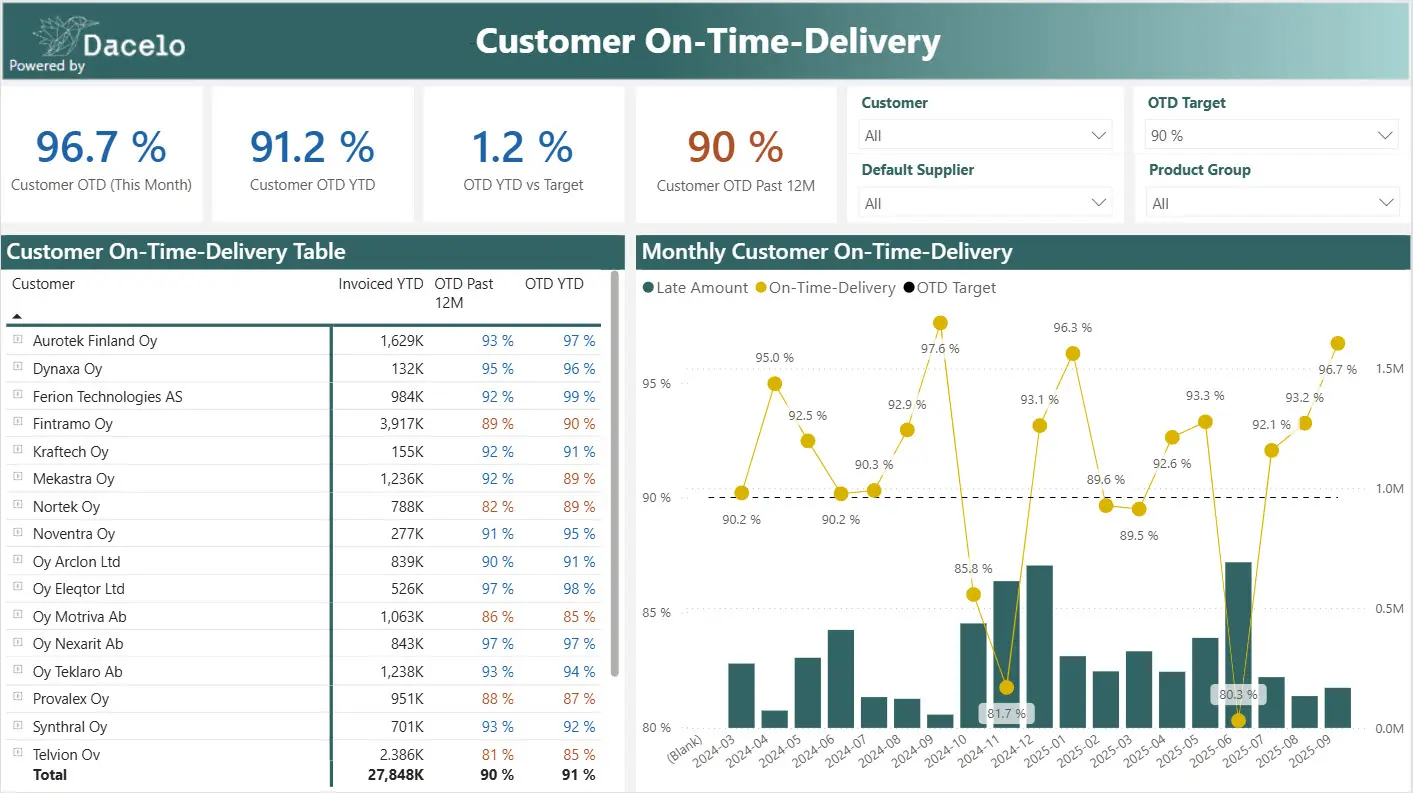This screenshot has width=1413, height=793.
Task: Open the Default Supplier dropdown
Action: (985, 203)
